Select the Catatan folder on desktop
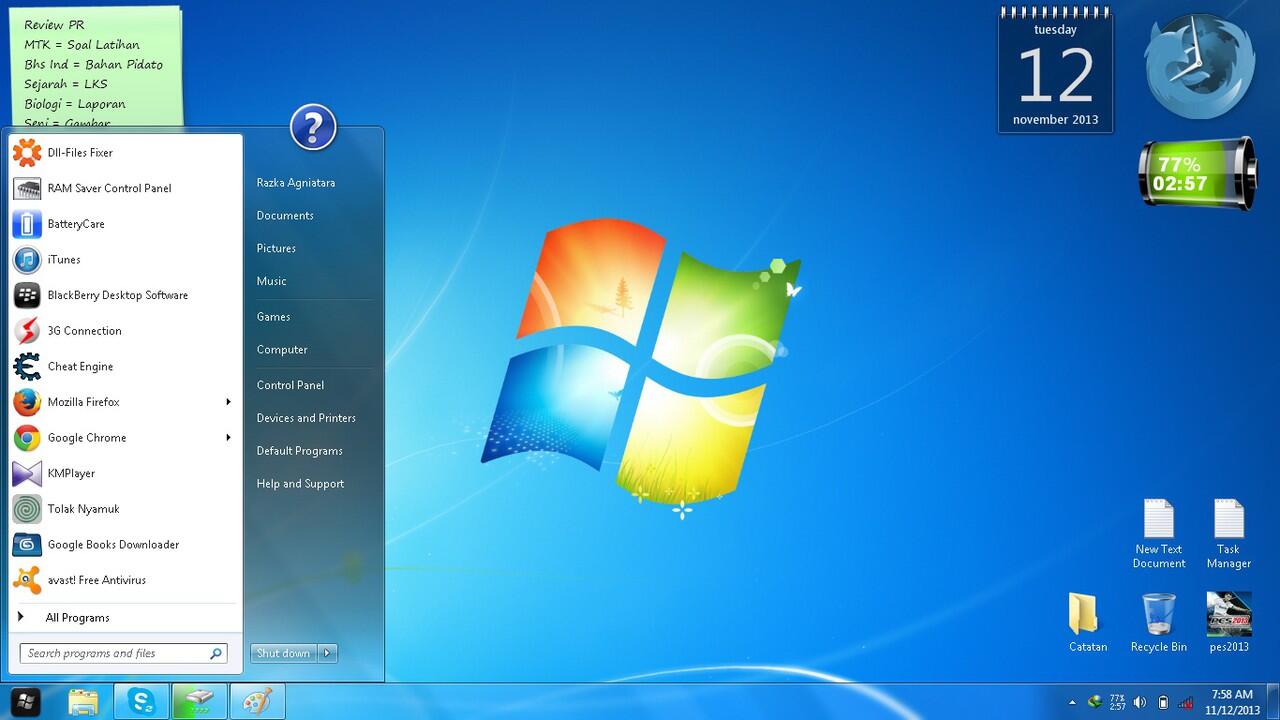Image resolution: width=1280 pixels, height=720 pixels. click(1087, 621)
